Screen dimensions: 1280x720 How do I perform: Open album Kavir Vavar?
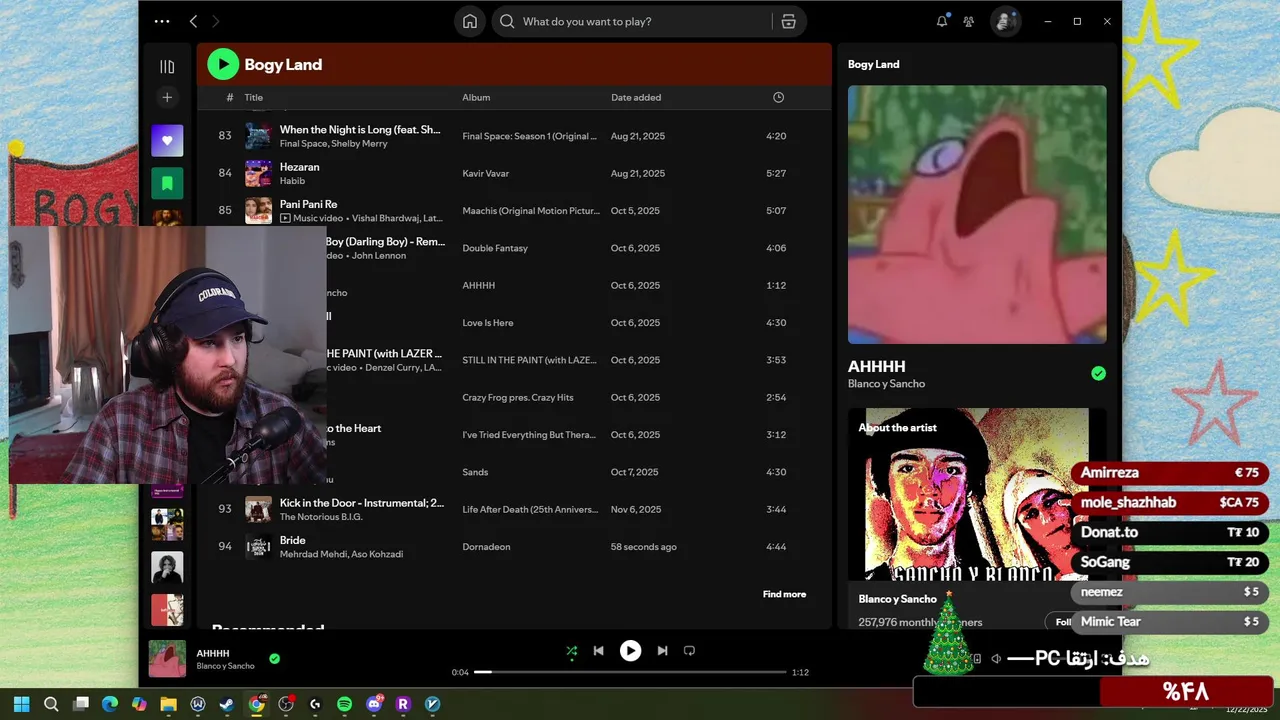point(485,173)
